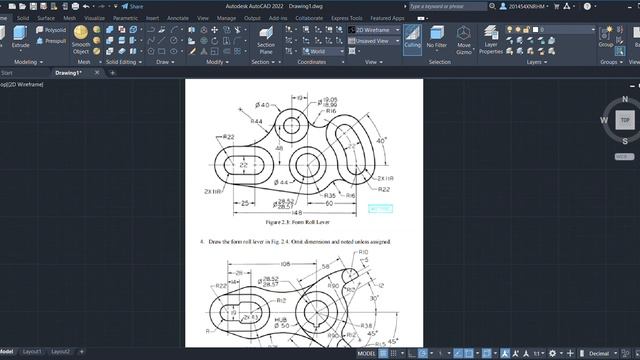Open the Surface ribbon tab
640x360 pixels.
tap(46, 18)
